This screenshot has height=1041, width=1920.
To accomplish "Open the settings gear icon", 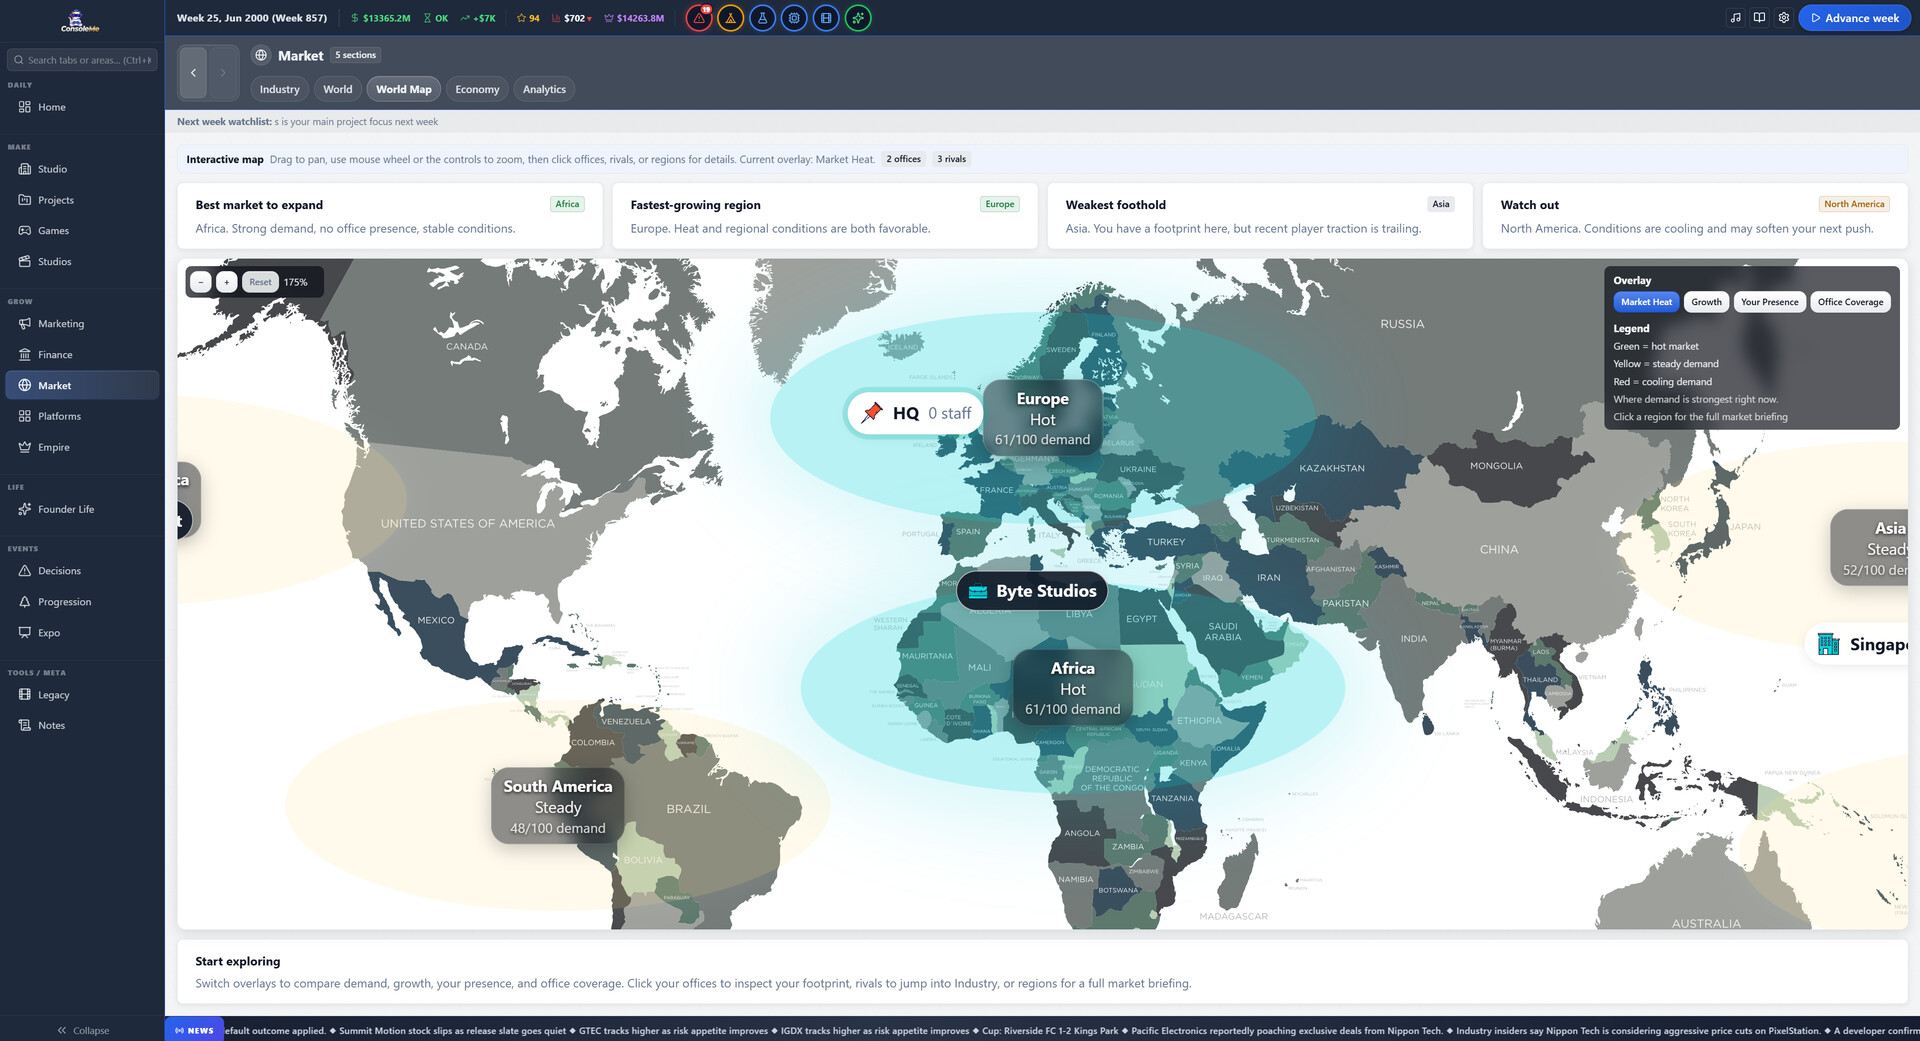I will (1783, 18).
